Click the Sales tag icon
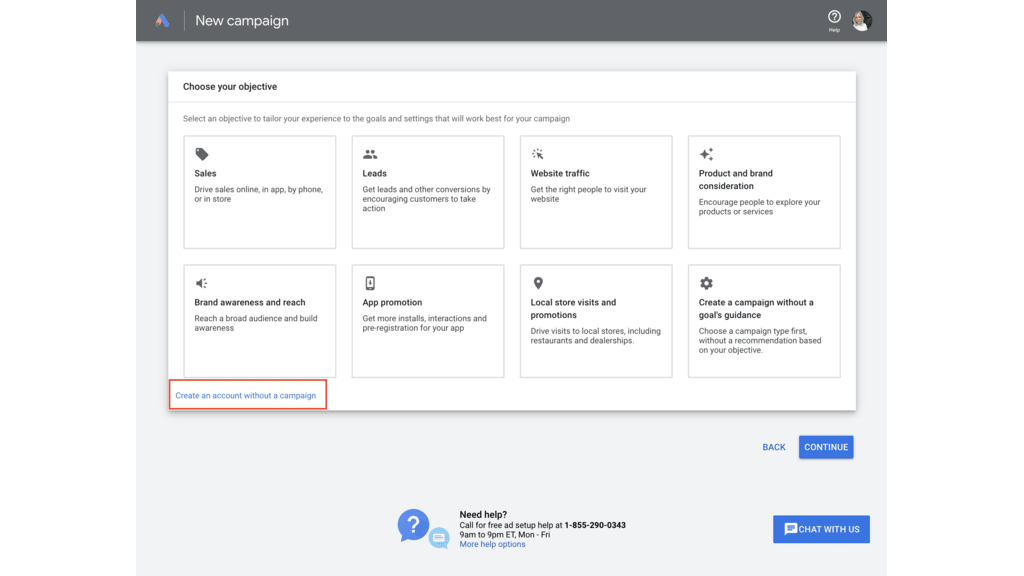The image size is (1024, 576). [202, 155]
